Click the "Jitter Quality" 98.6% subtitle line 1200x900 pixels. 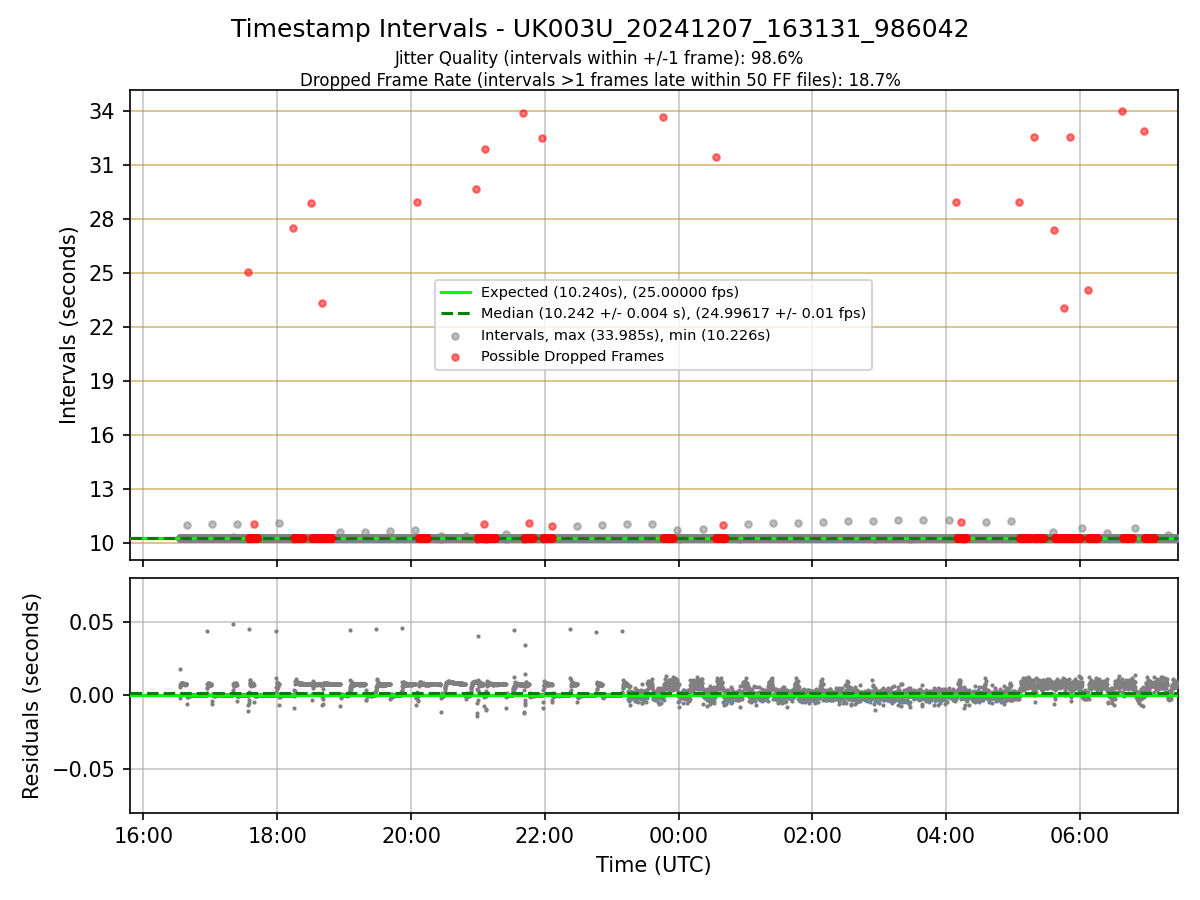click(x=599, y=58)
